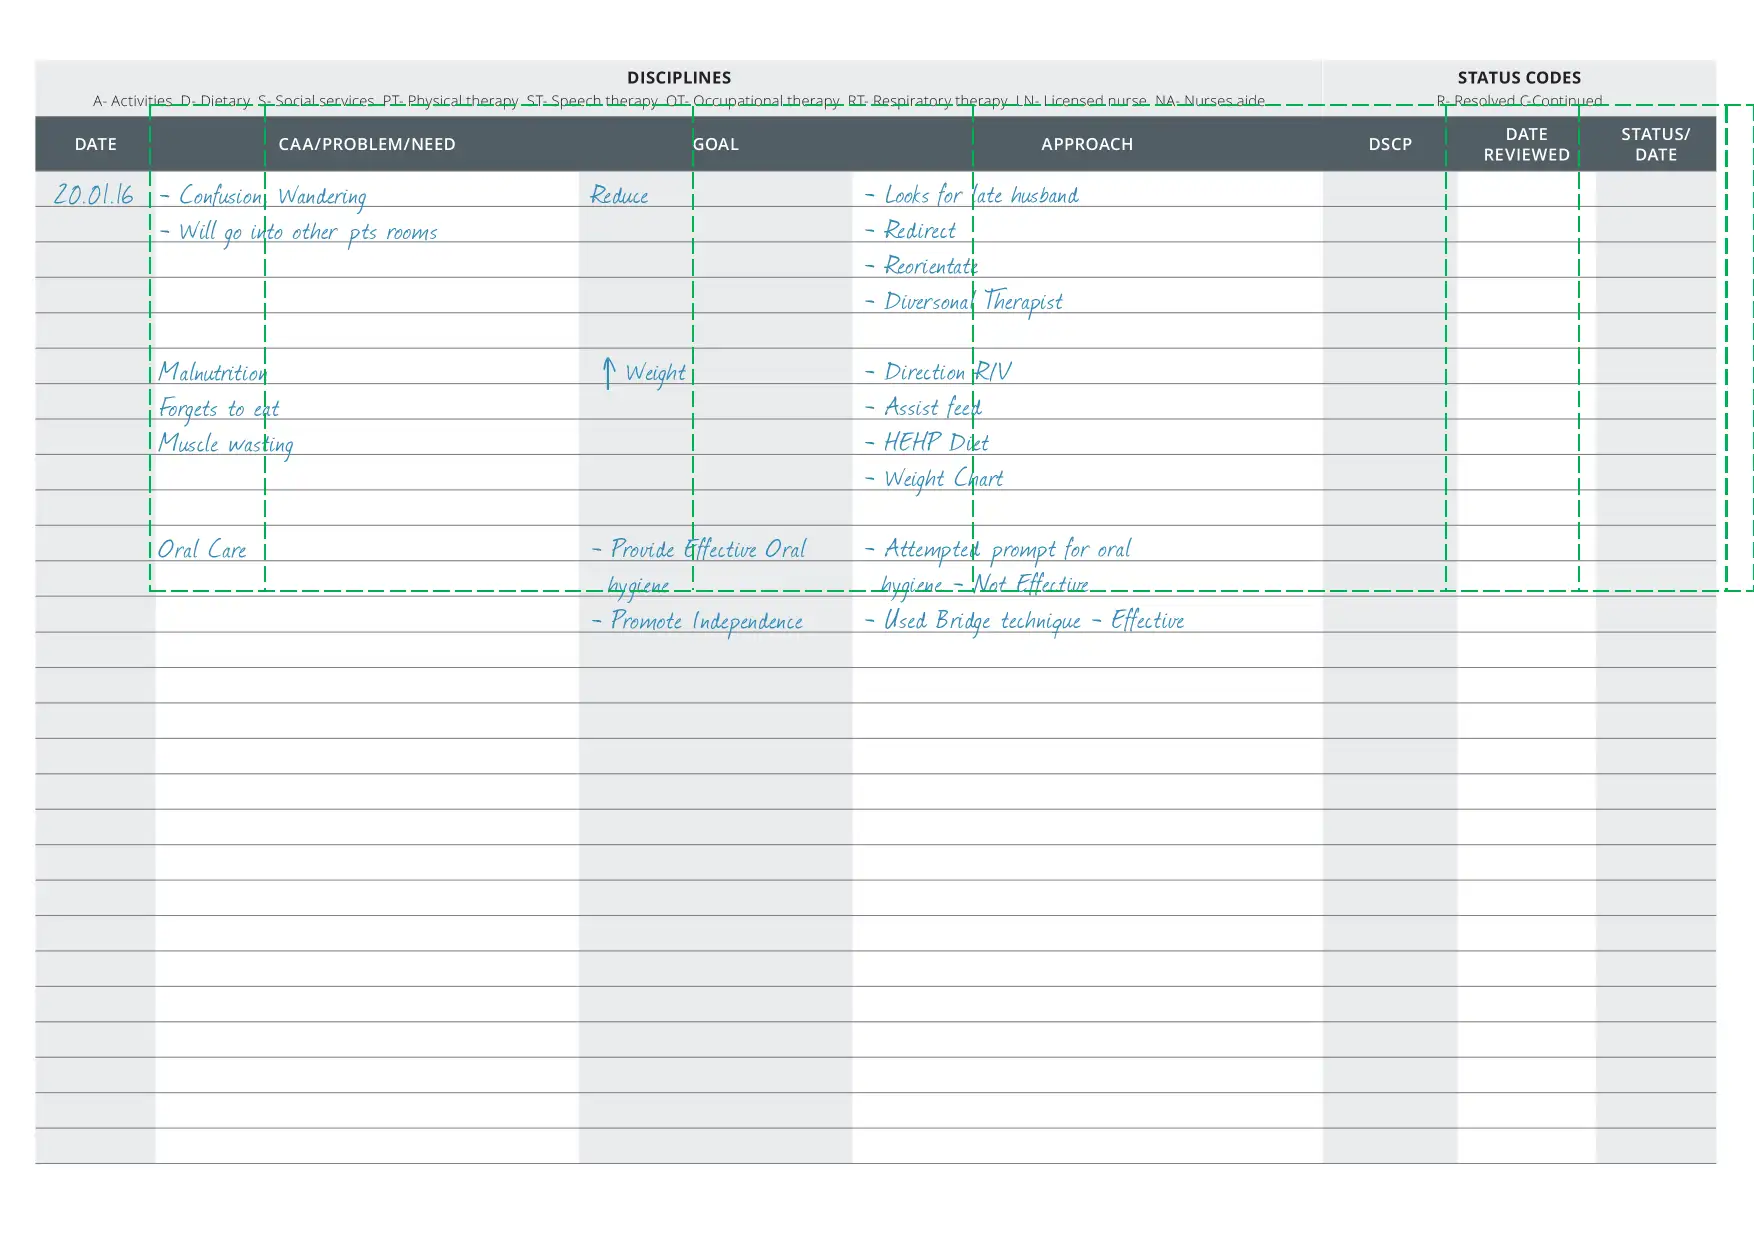
Task: Select the 'Direction R/V' approach
Action: point(939,372)
